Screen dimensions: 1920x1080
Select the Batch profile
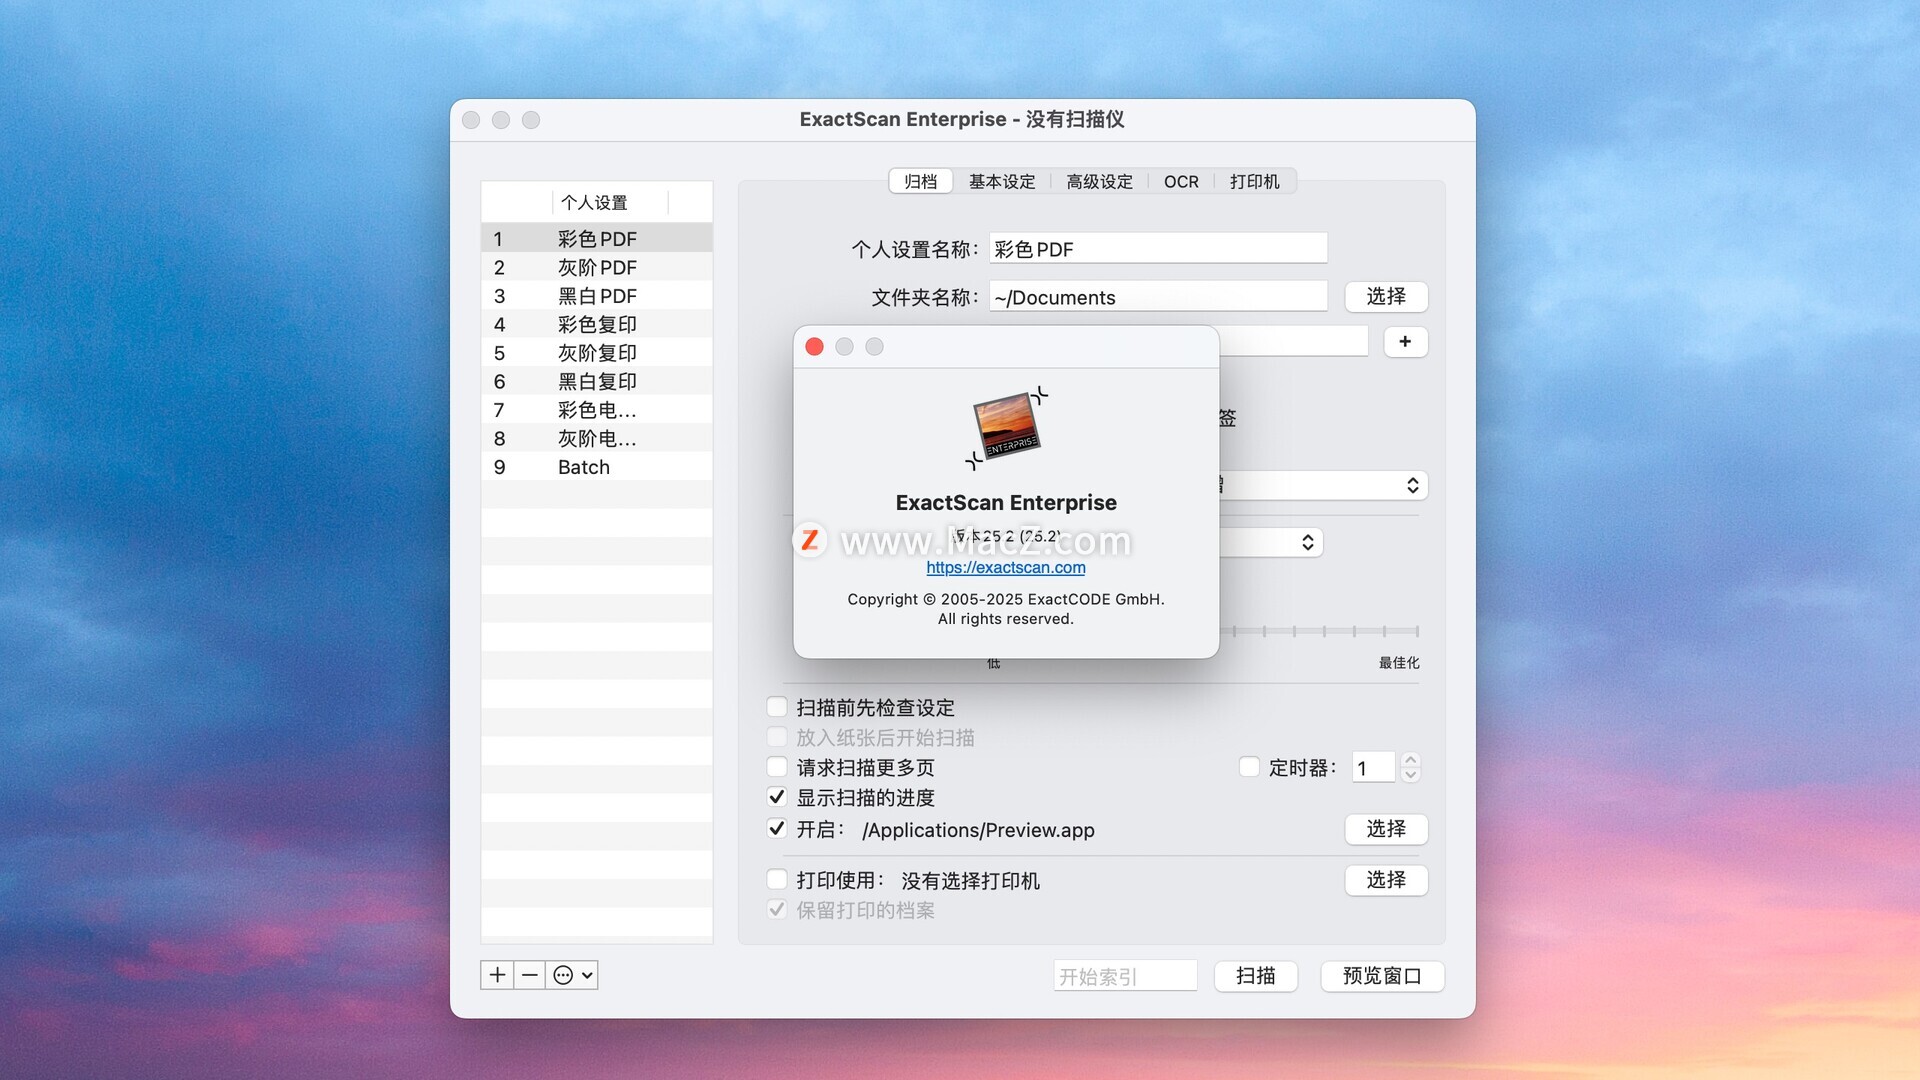(597, 467)
